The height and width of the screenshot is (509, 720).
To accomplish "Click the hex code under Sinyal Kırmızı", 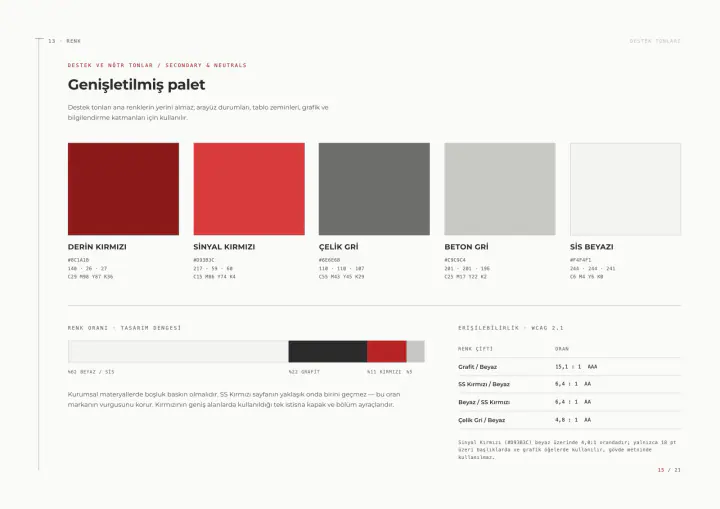I will (x=204, y=260).
